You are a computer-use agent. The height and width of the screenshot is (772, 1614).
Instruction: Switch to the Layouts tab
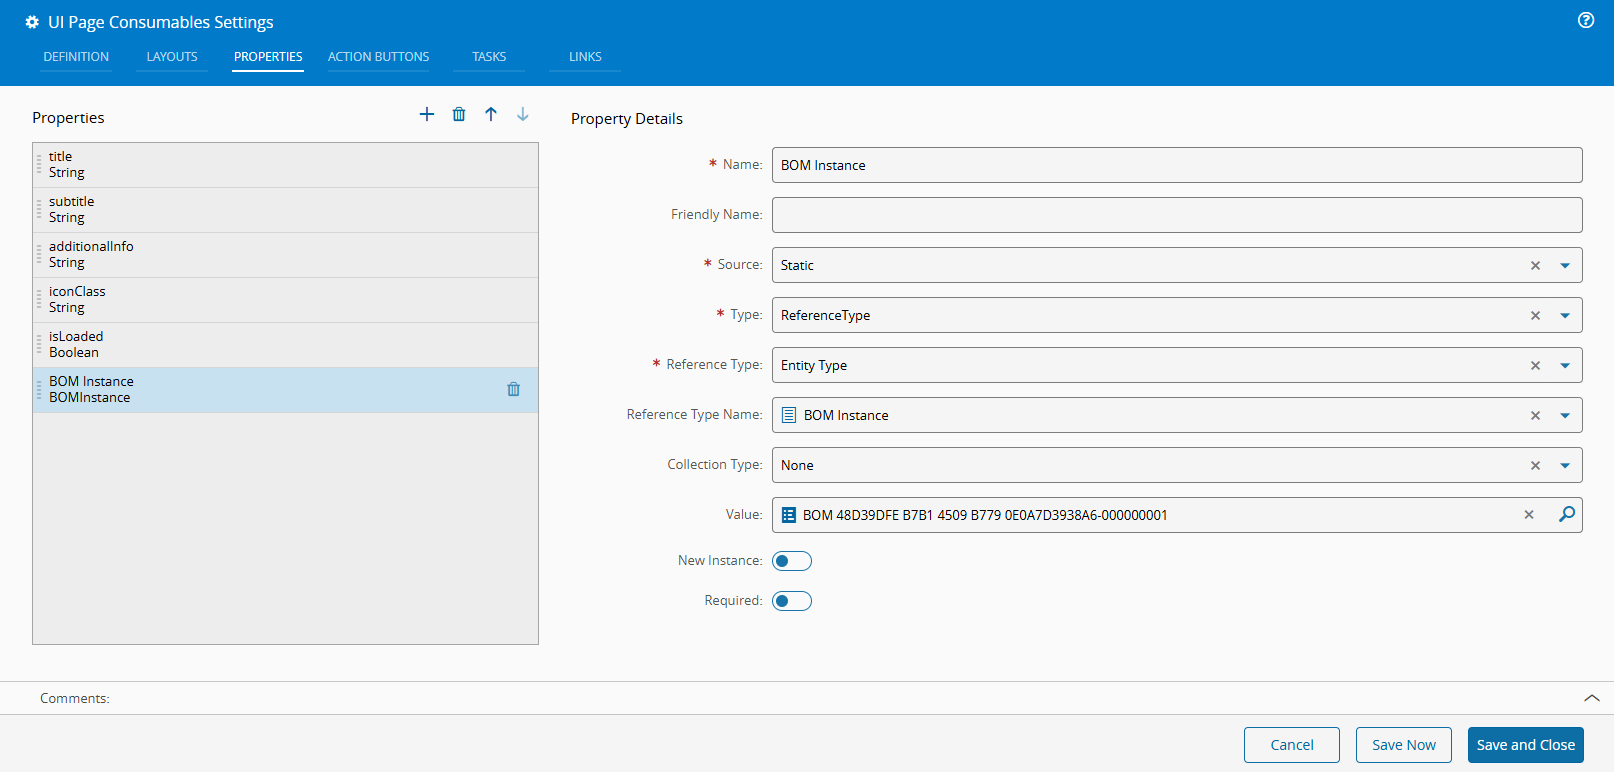point(172,57)
